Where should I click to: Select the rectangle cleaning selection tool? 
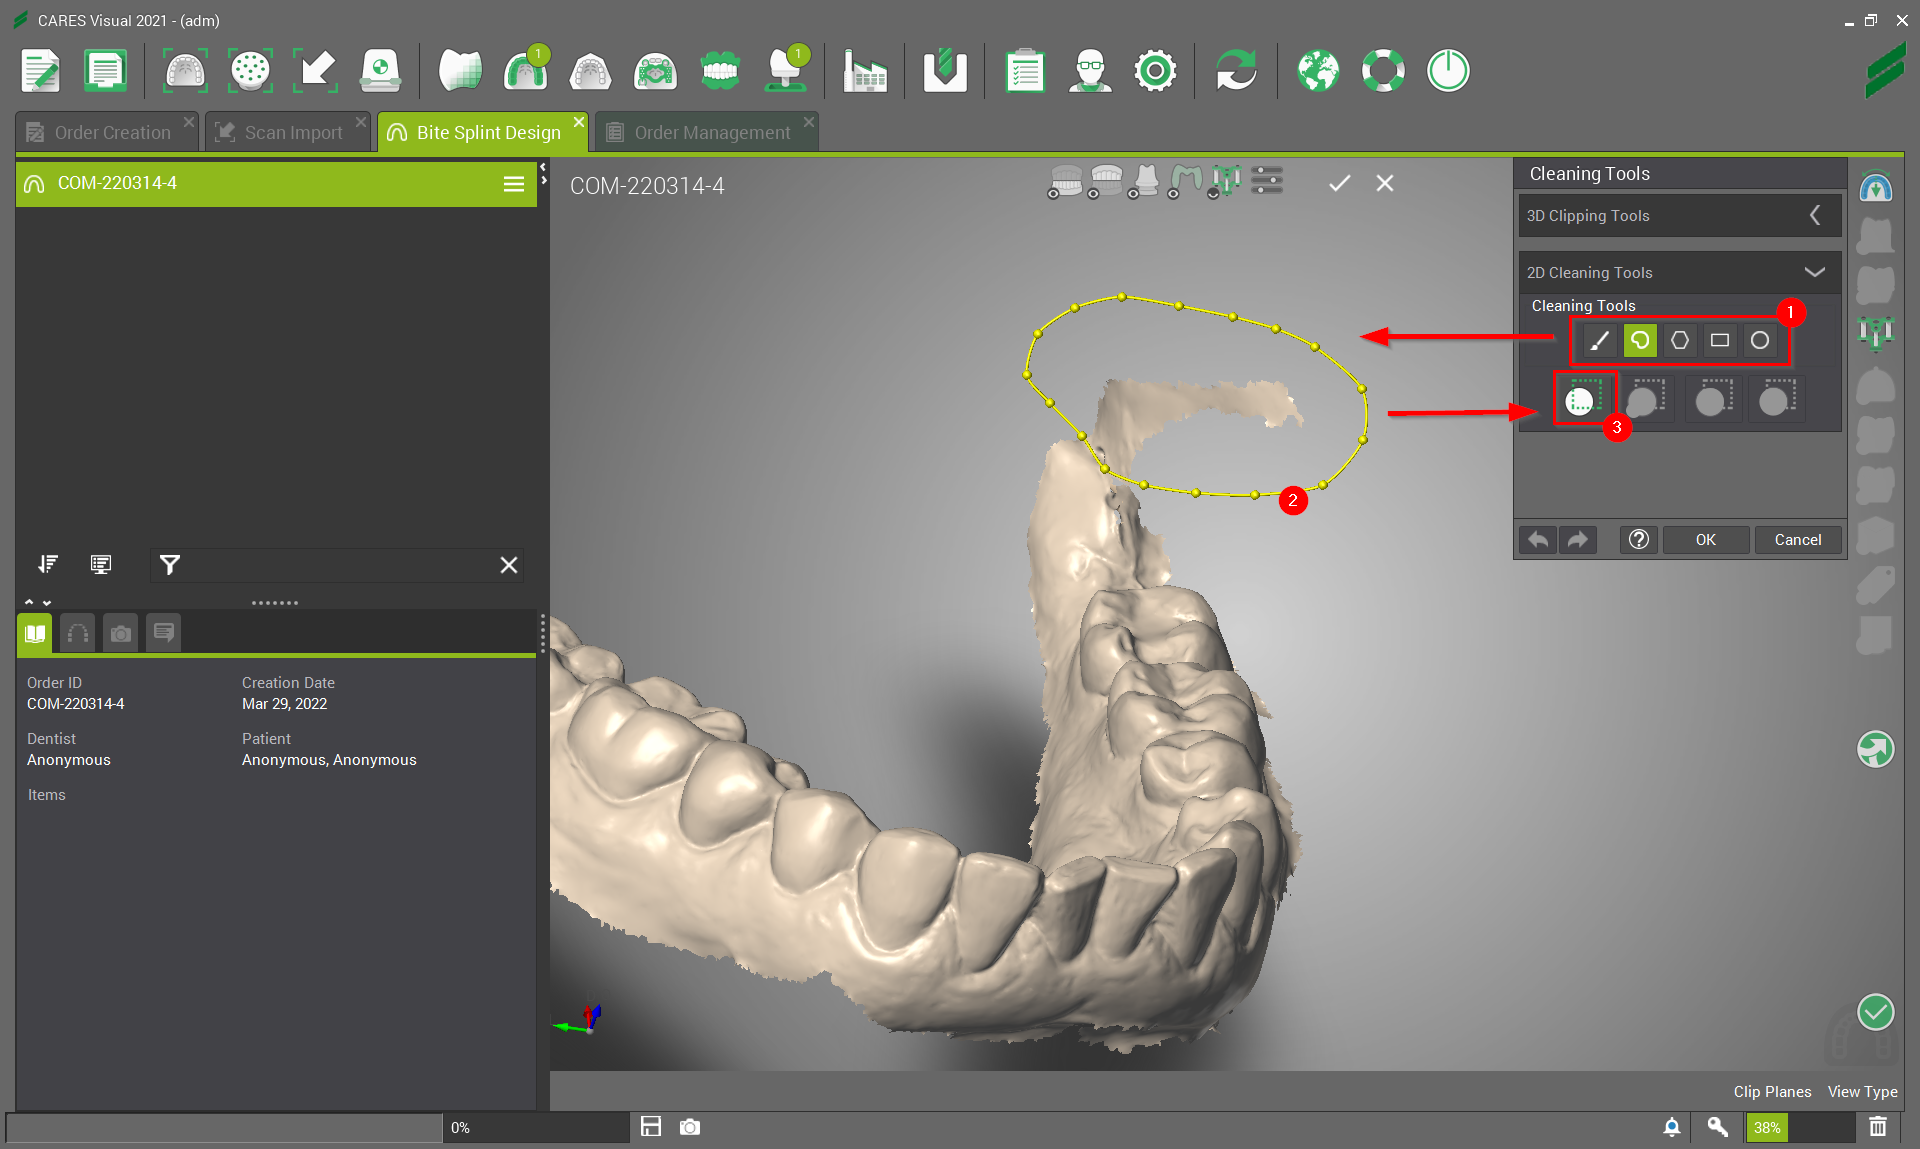(x=1720, y=340)
